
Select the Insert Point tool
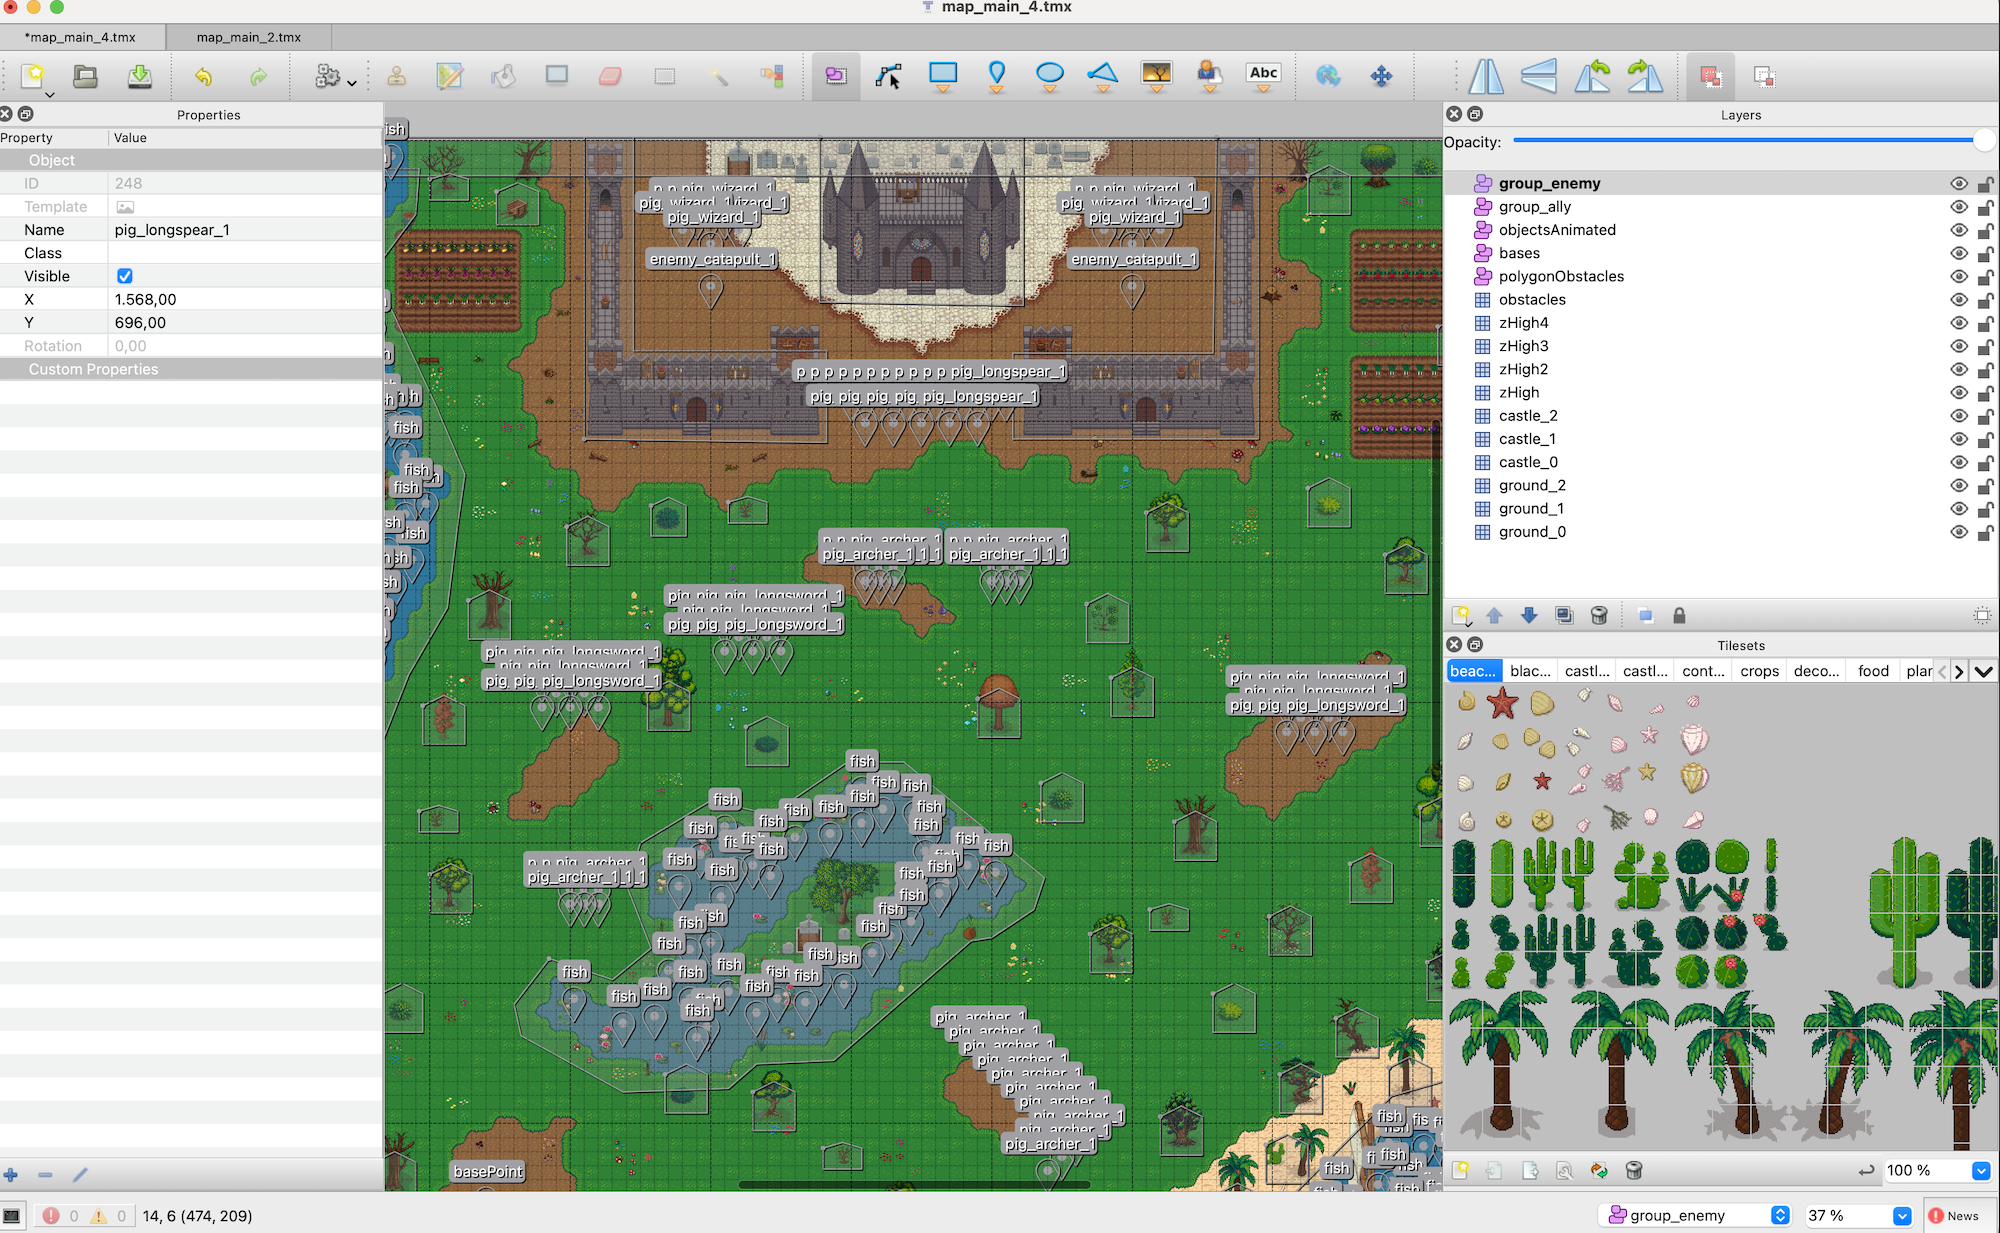point(996,76)
